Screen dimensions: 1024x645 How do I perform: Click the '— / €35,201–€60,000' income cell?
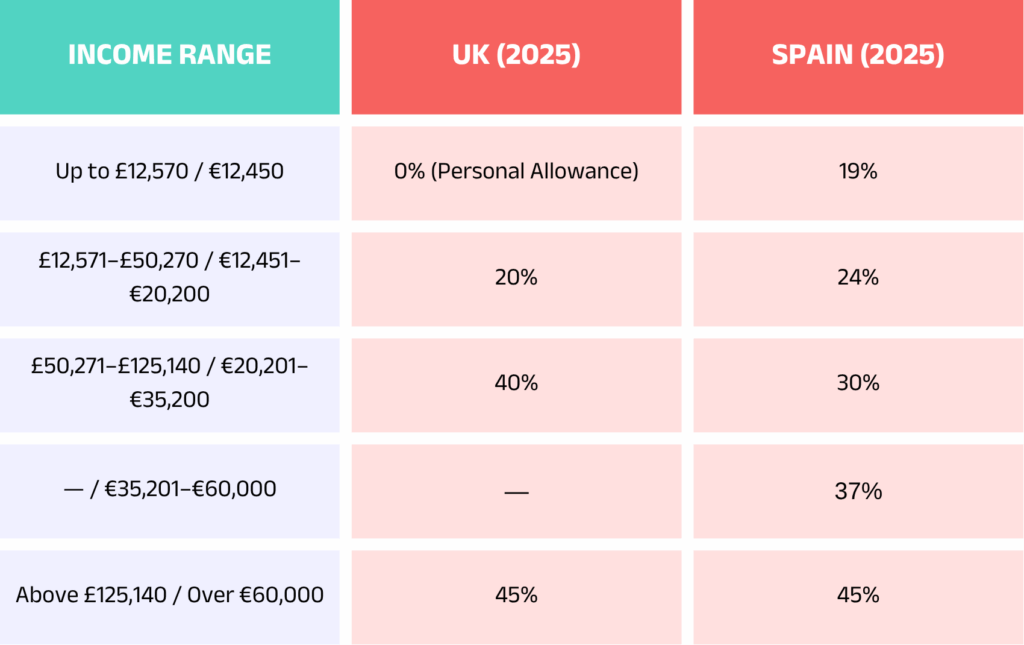tap(169, 490)
